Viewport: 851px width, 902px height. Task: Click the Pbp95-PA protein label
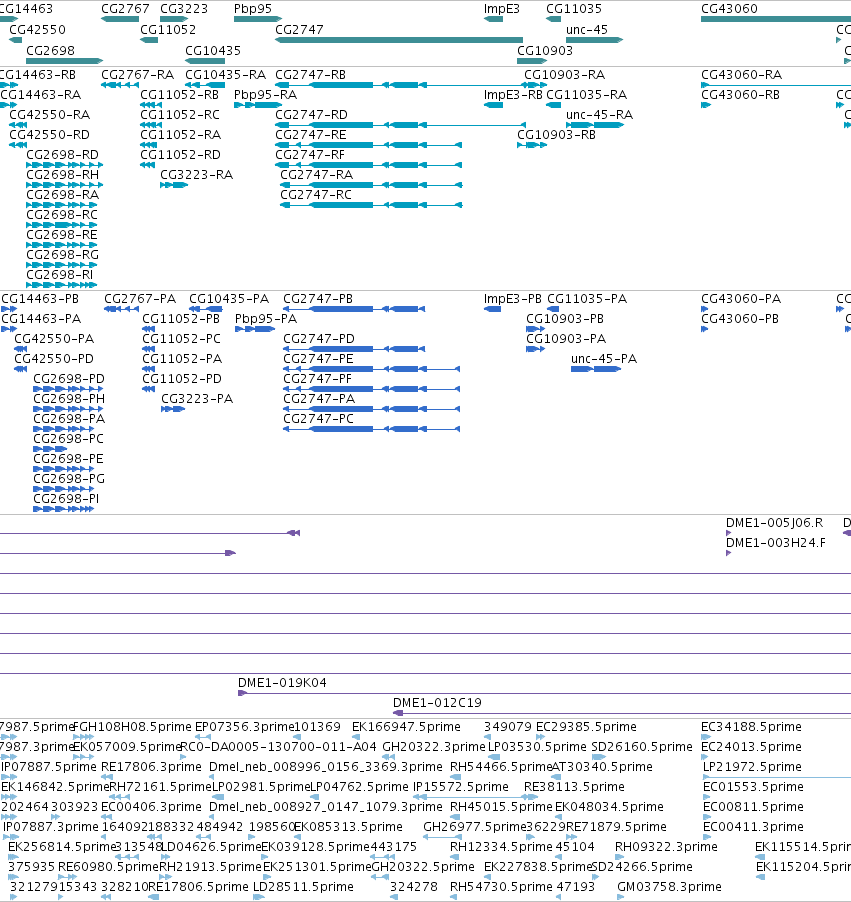click(266, 319)
